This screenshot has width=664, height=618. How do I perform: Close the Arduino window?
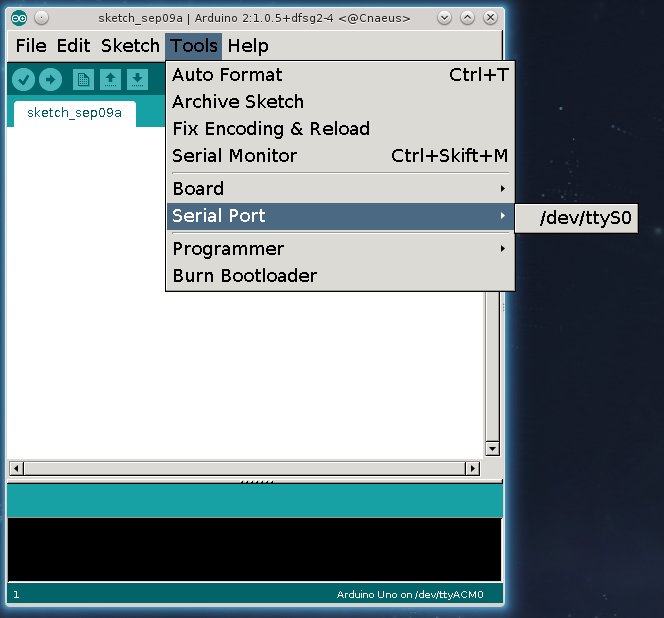490,18
